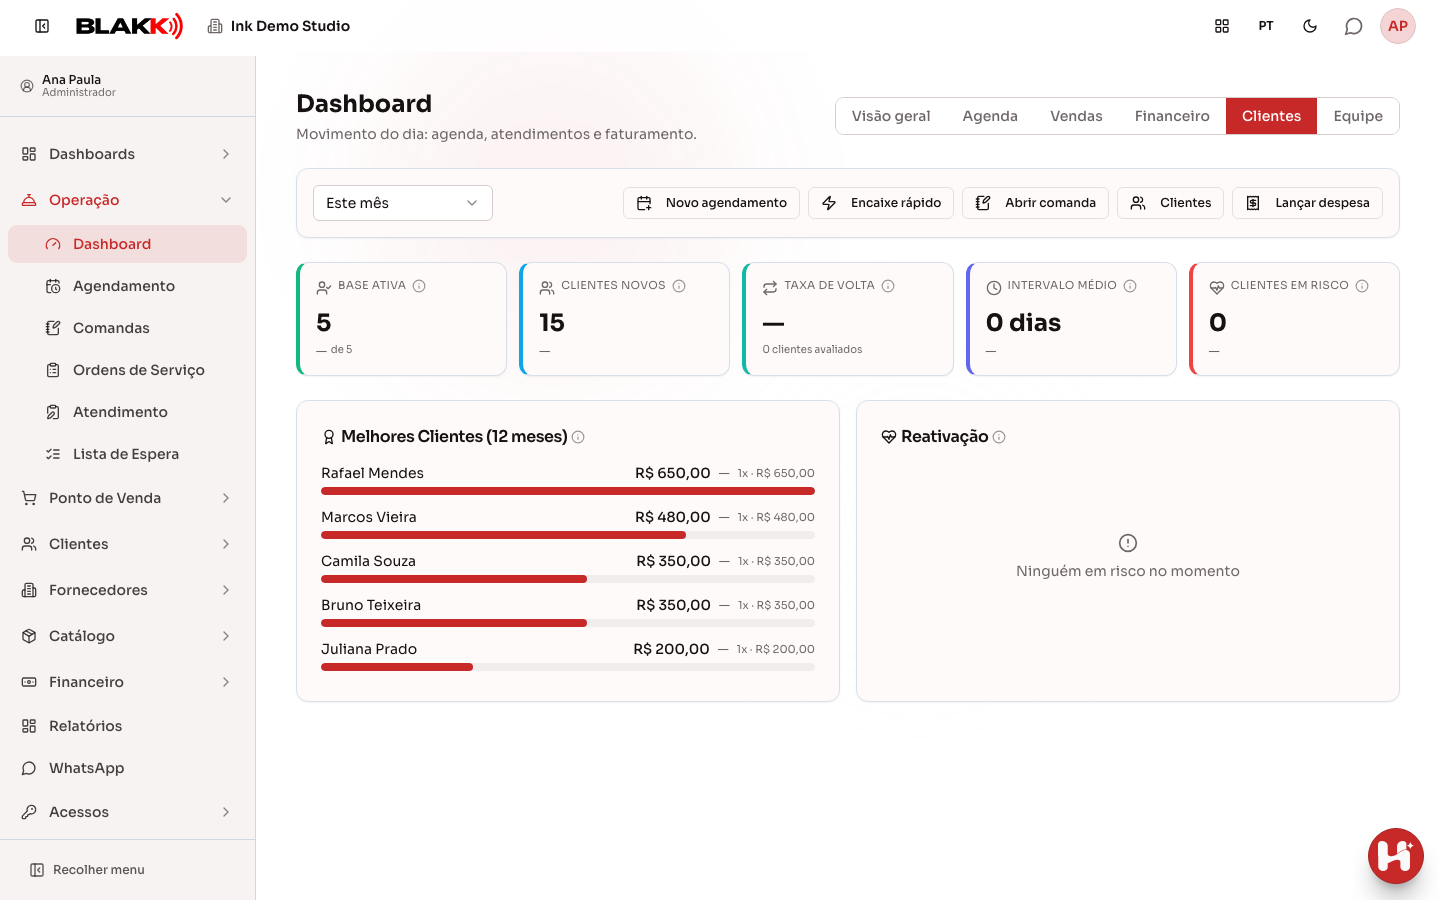Open Agendamento in the sidebar
The image size is (1440, 900).
(x=127, y=286)
